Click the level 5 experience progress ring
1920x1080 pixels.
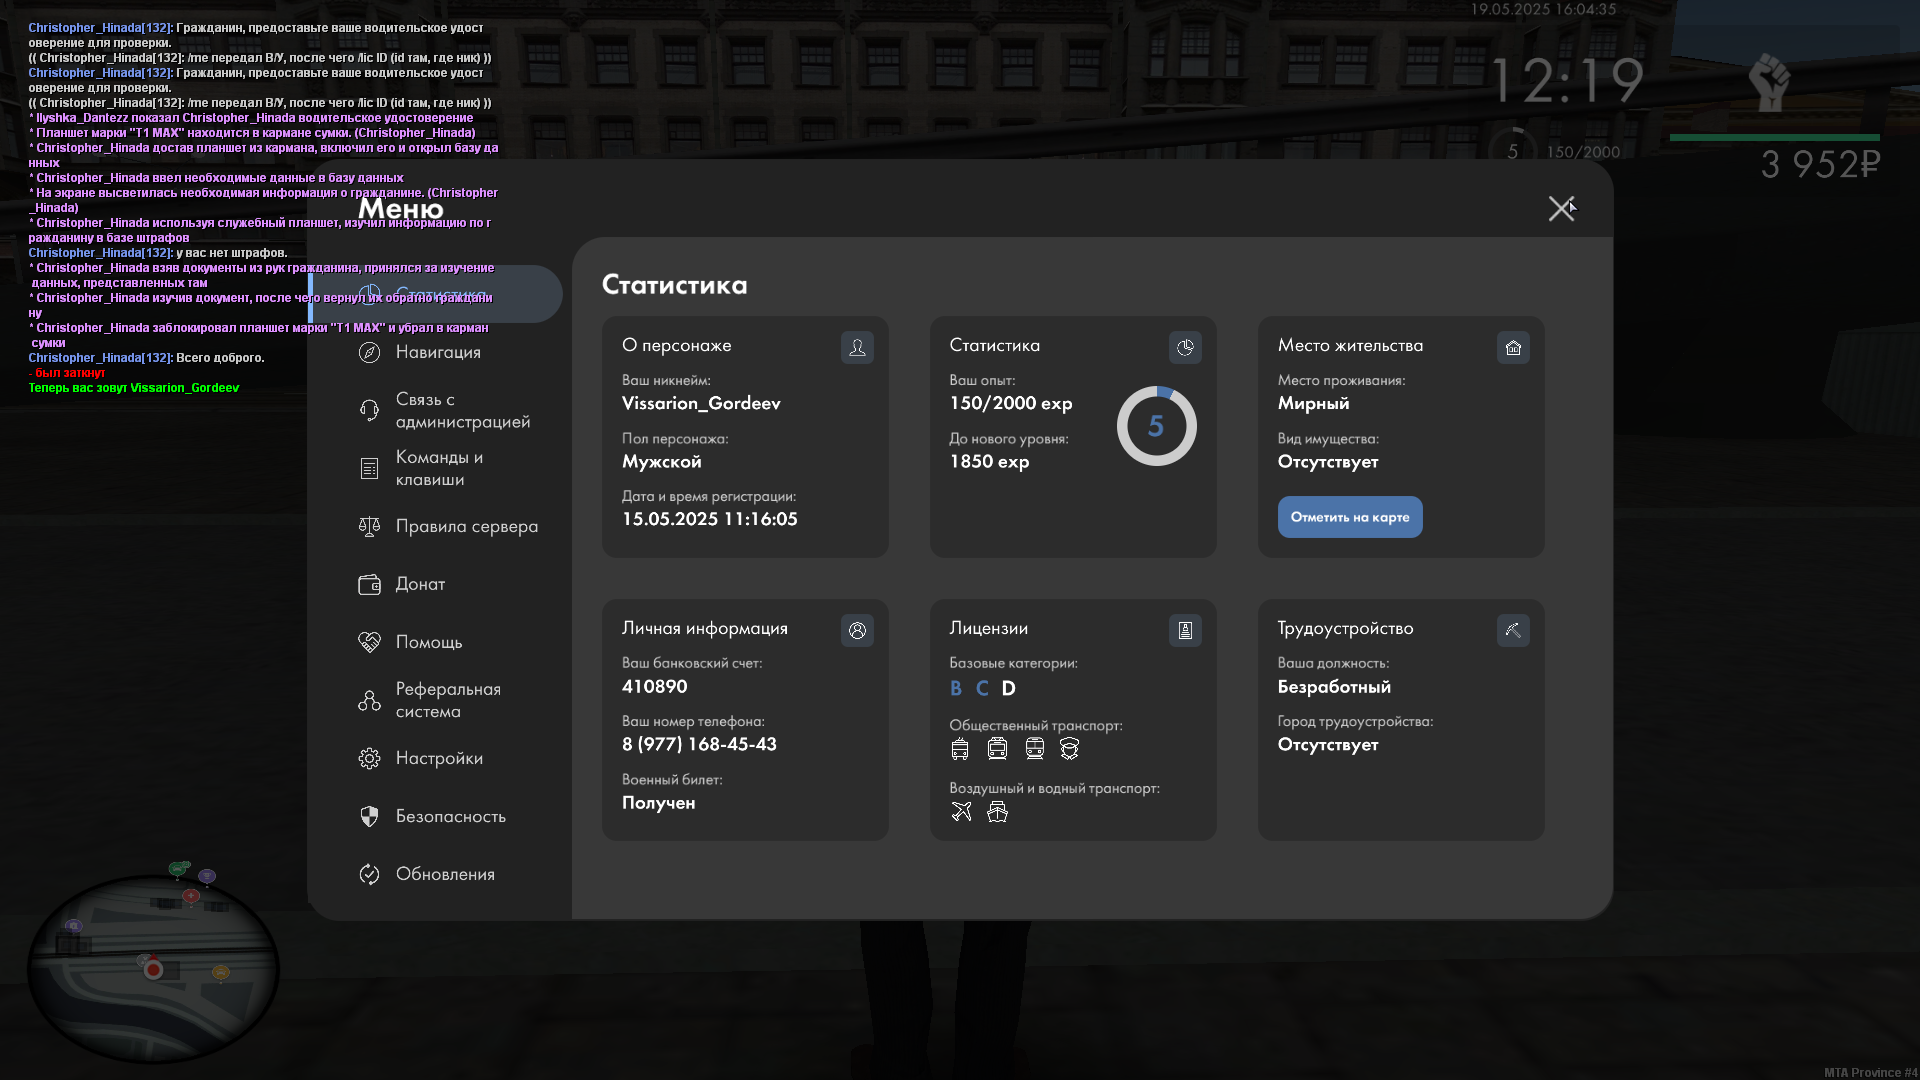tap(1156, 426)
